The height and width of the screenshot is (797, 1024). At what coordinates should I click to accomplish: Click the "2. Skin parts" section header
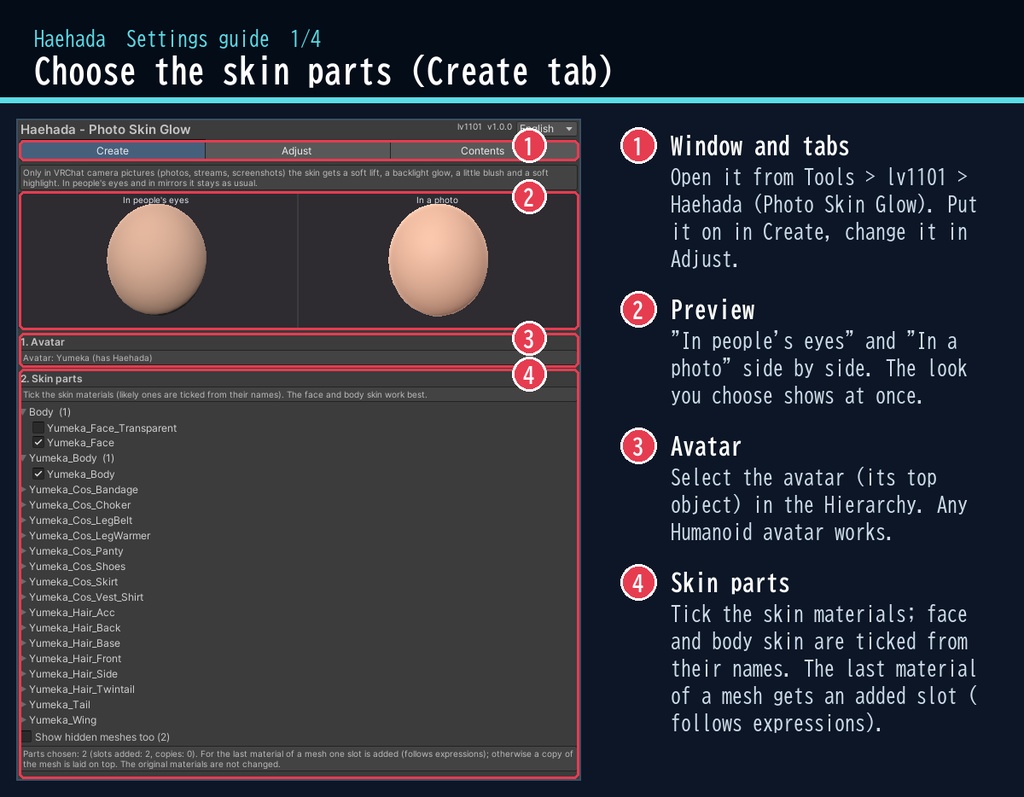click(x=52, y=378)
